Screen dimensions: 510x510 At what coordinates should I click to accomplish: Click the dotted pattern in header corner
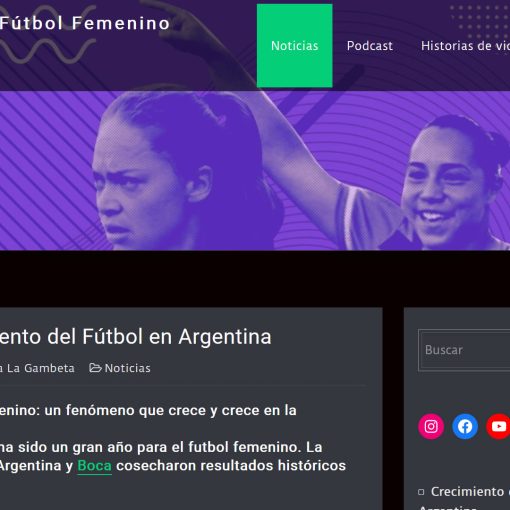point(480,22)
